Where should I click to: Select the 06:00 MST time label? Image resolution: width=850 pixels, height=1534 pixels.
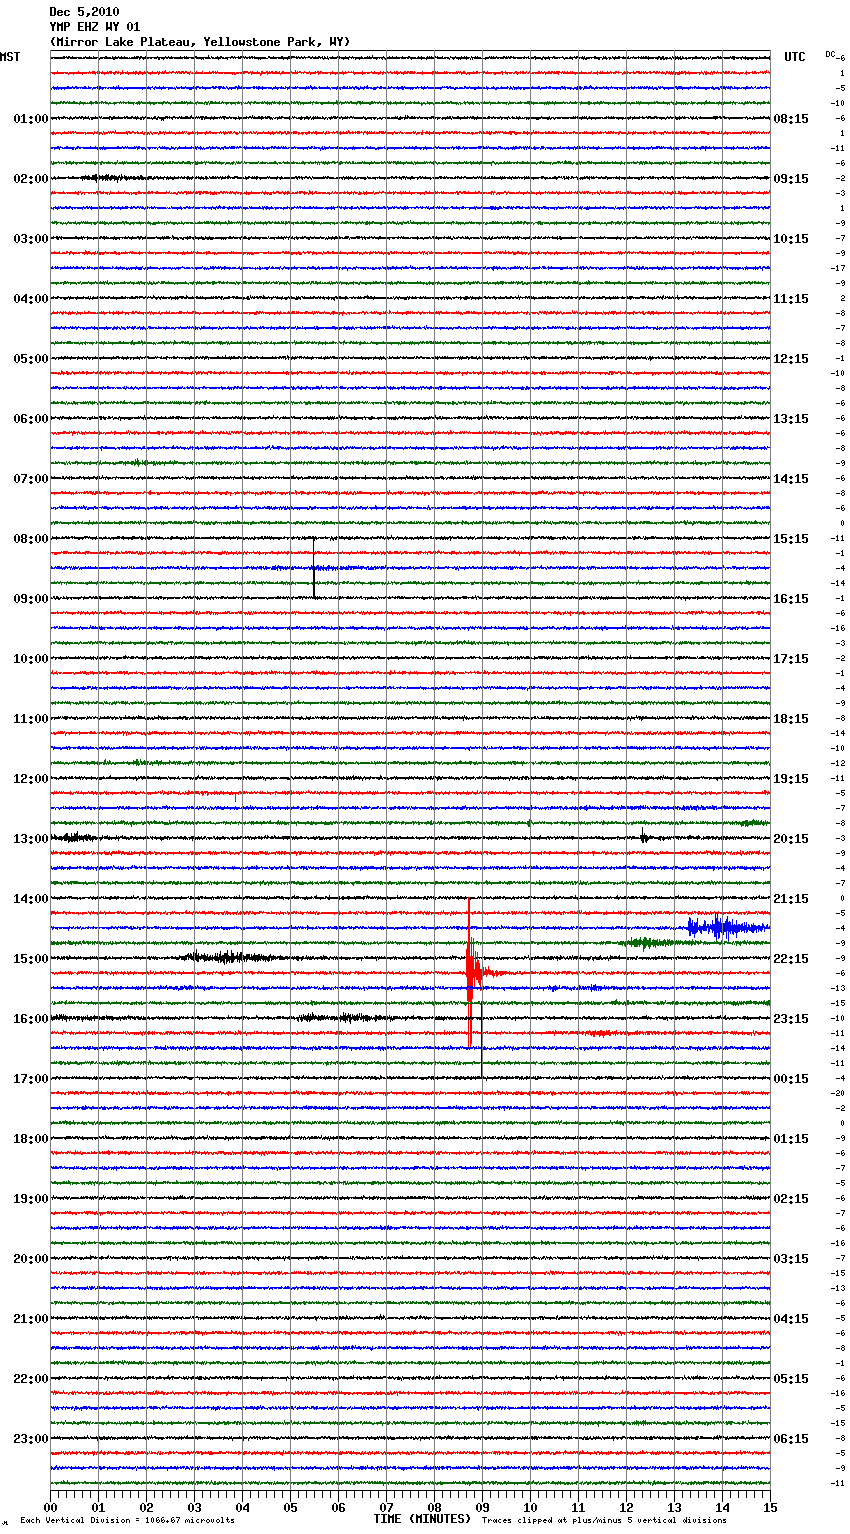pos(31,419)
